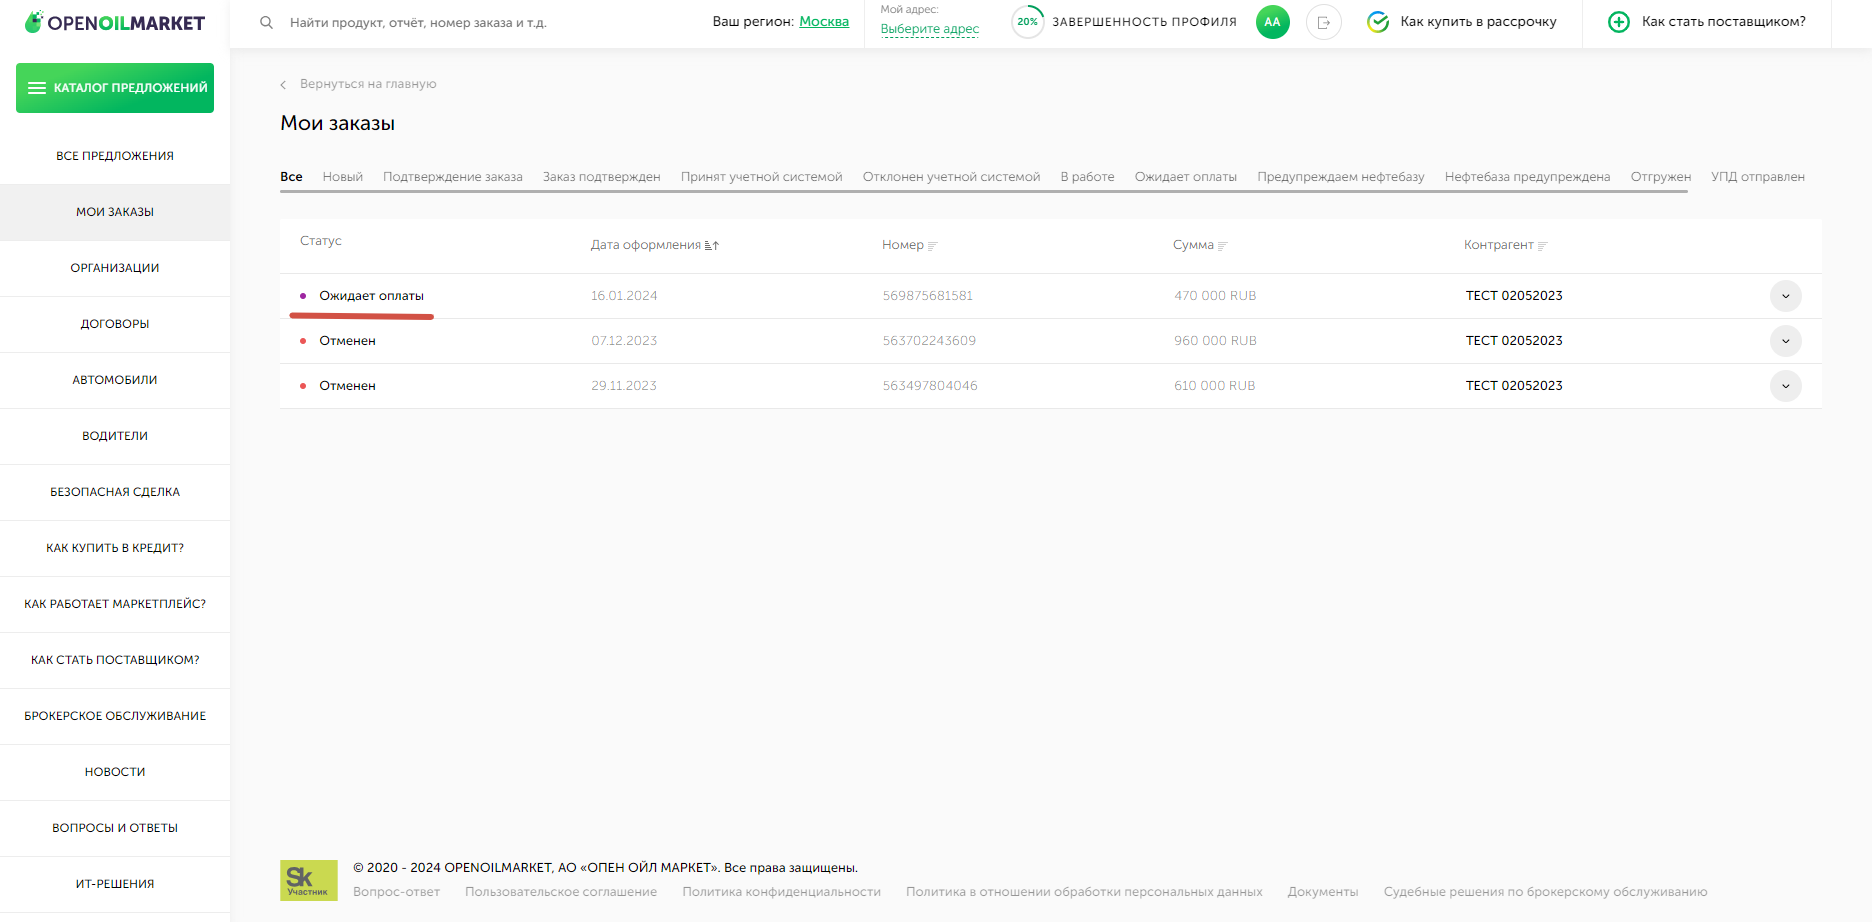Click the plus icon for becoming supplier
The height and width of the screenshot is (922, 1872).
tap(1618, 22)
